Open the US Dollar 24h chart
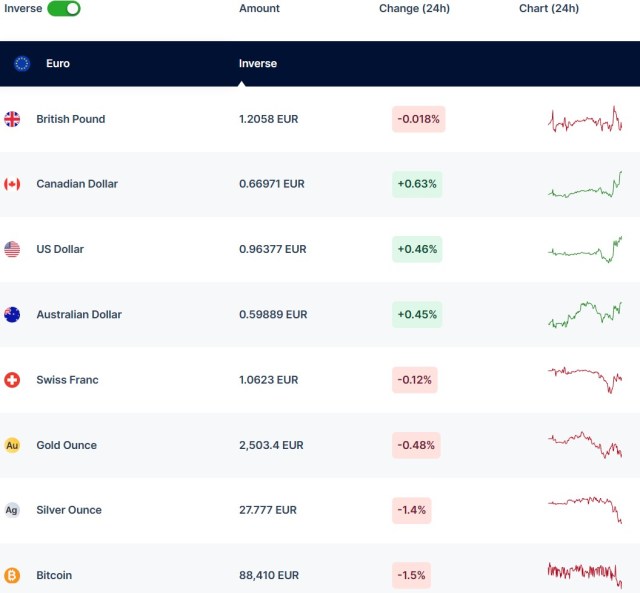This screenshot has height=593, width=640. 585,249
